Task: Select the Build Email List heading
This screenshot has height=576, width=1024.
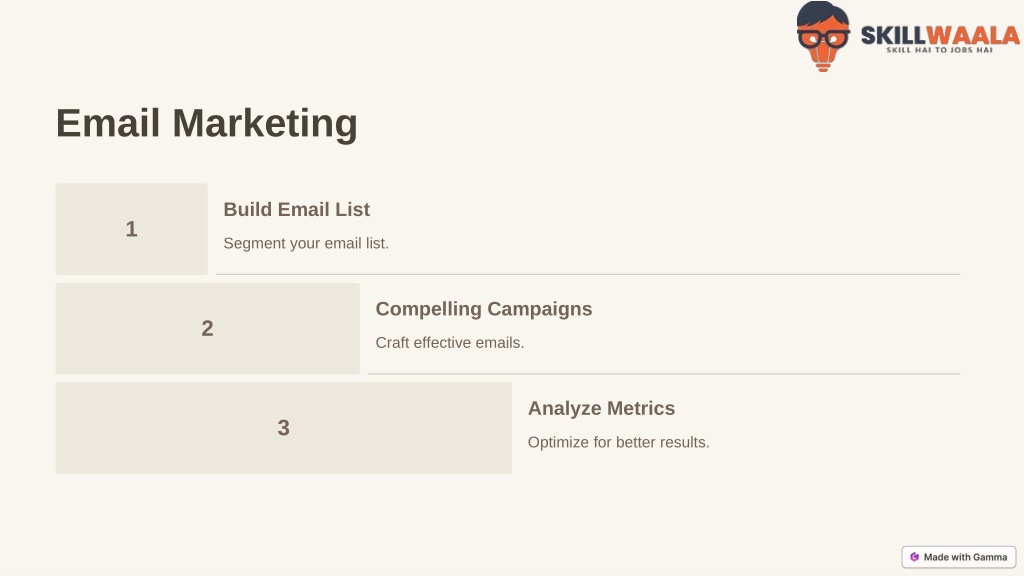Action: (296, 210)
